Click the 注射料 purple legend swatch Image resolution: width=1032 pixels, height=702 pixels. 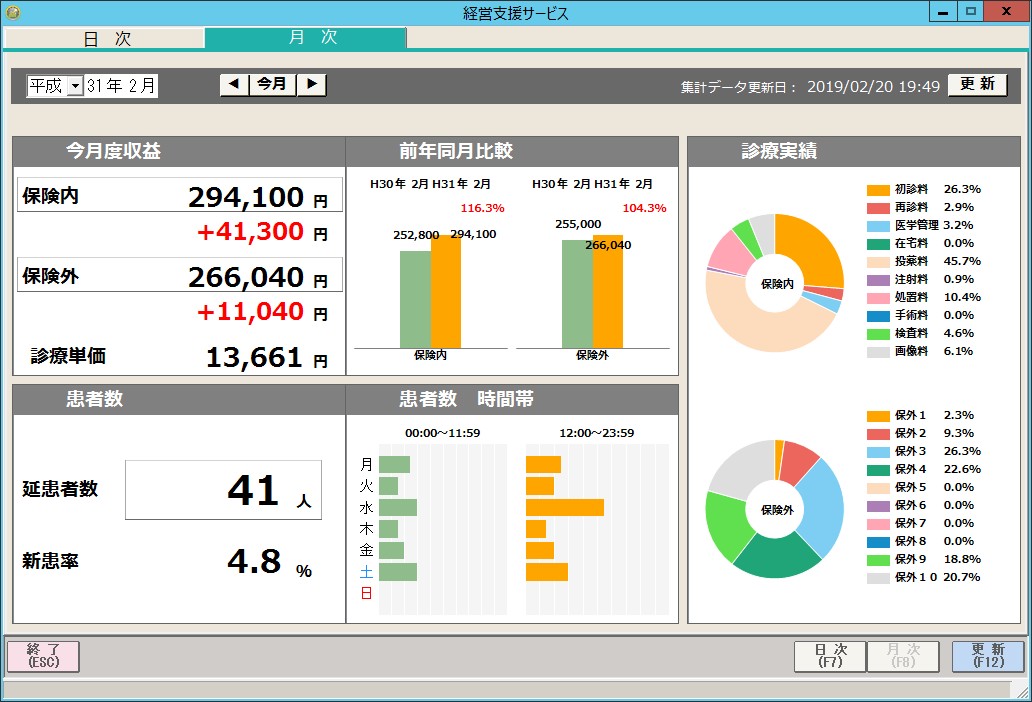[x=878, y=280]
